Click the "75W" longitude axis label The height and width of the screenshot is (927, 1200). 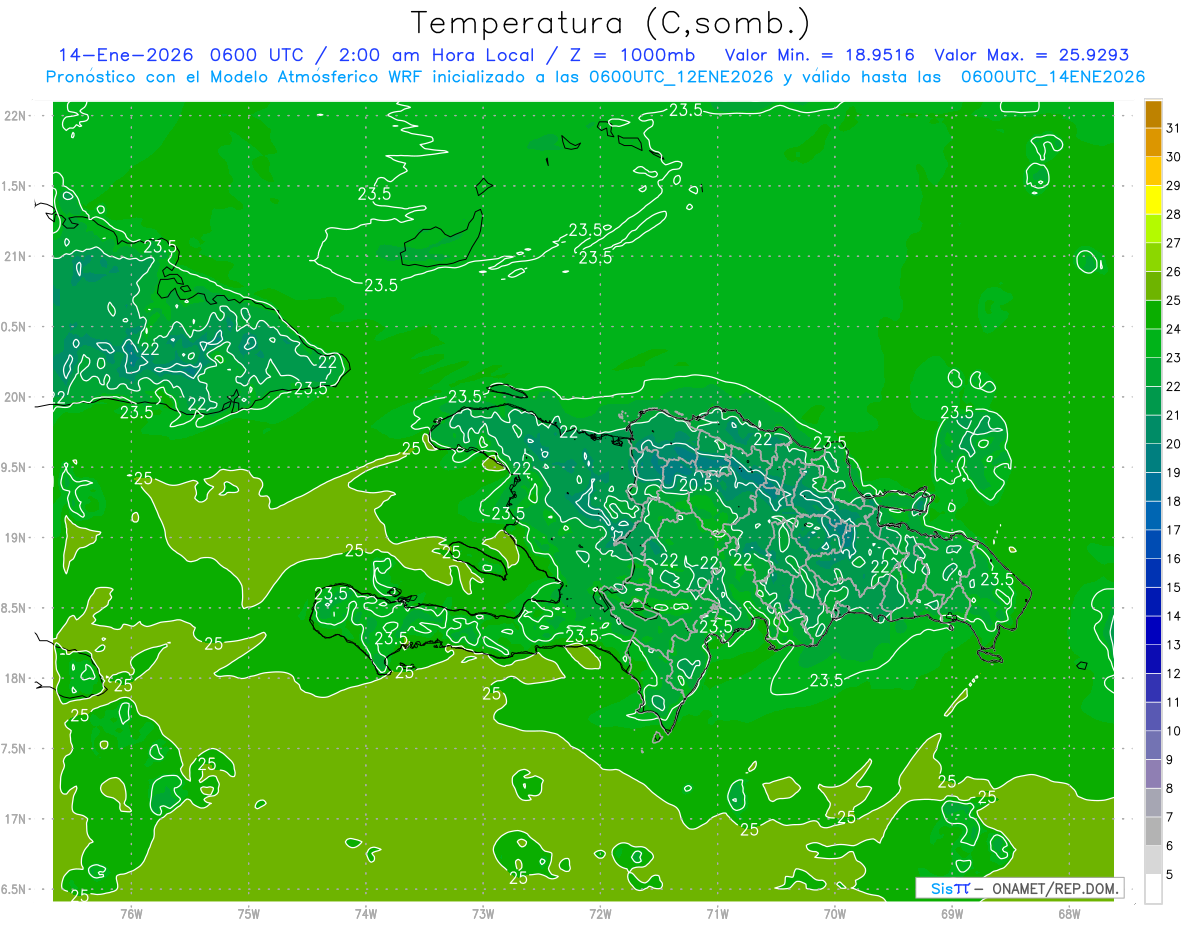(249, 913)
